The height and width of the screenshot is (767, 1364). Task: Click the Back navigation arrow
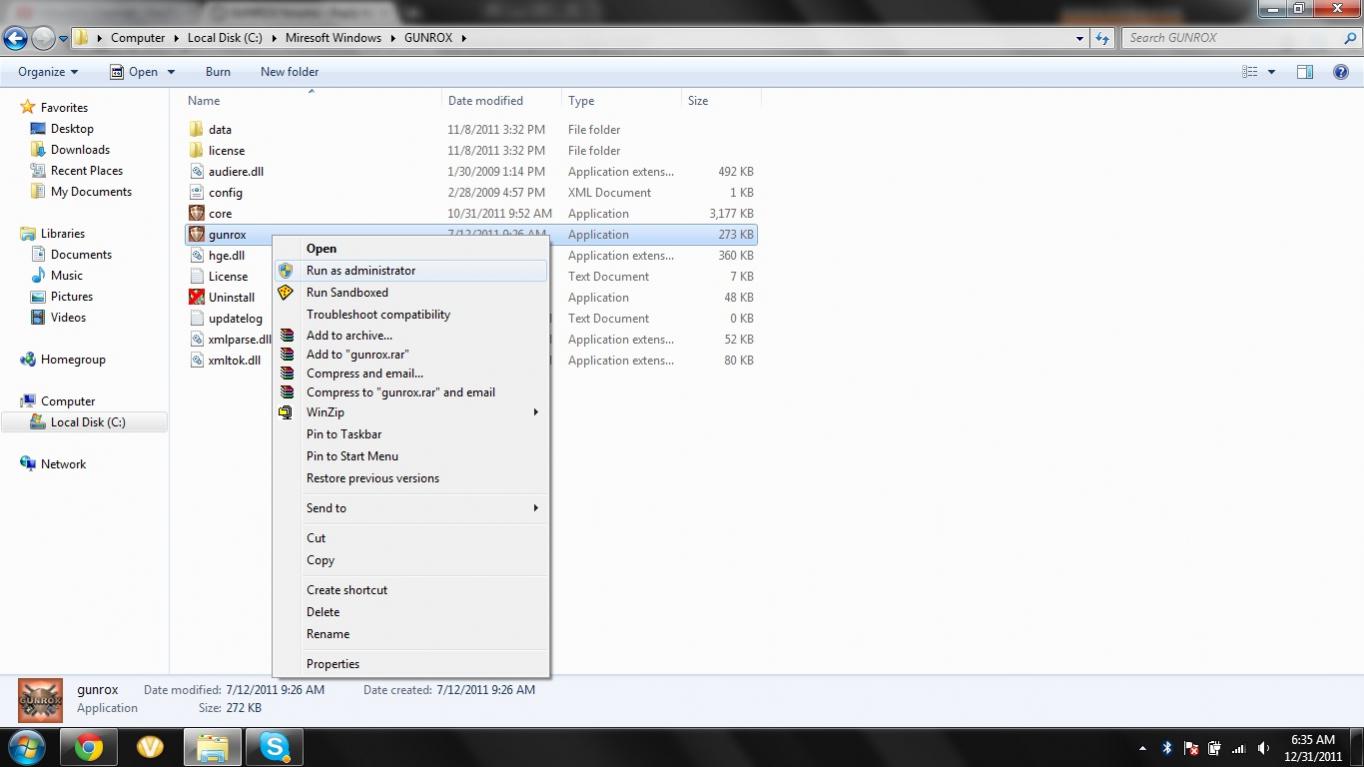16,38
